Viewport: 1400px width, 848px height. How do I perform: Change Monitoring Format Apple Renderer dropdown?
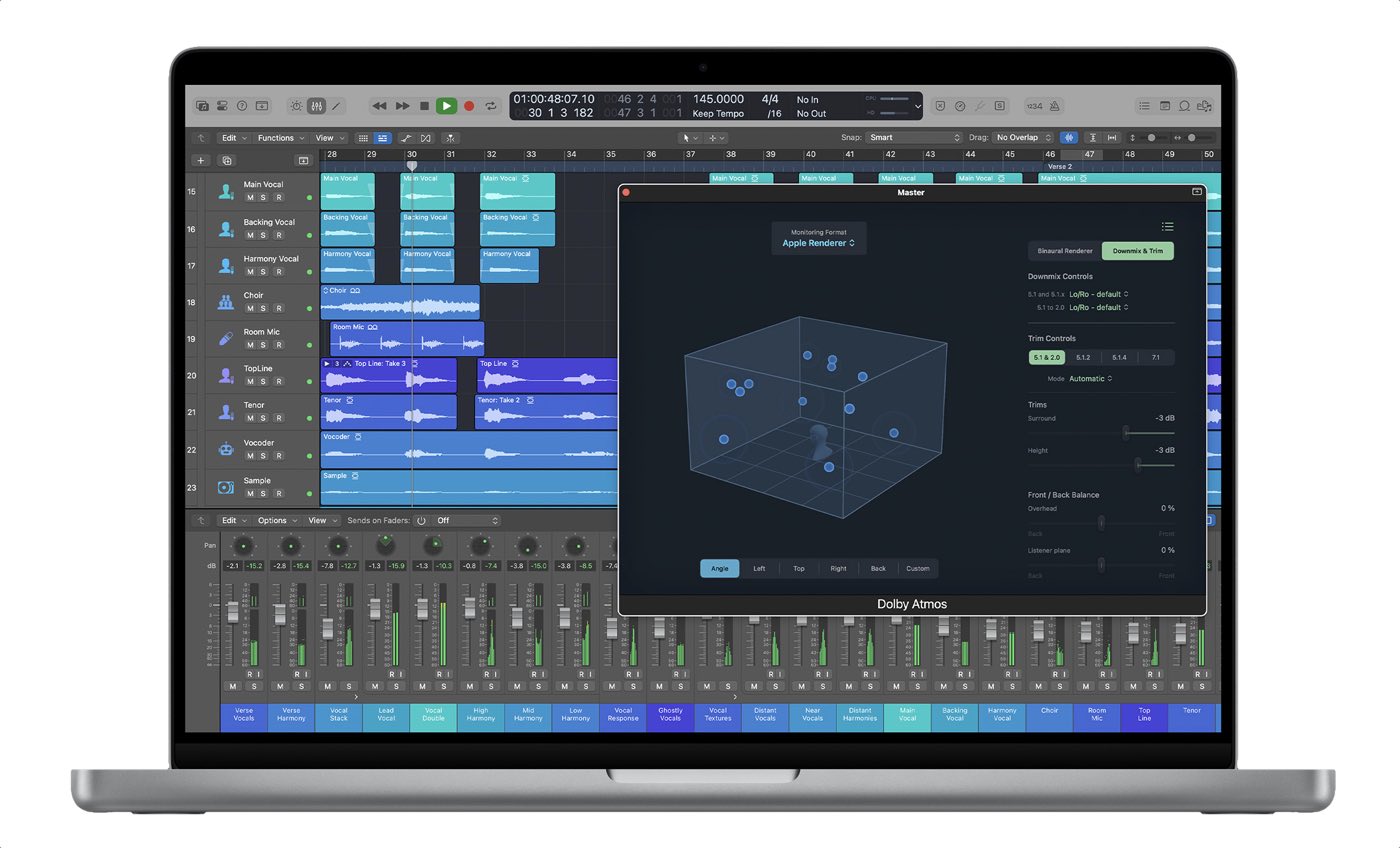(818, 243)
